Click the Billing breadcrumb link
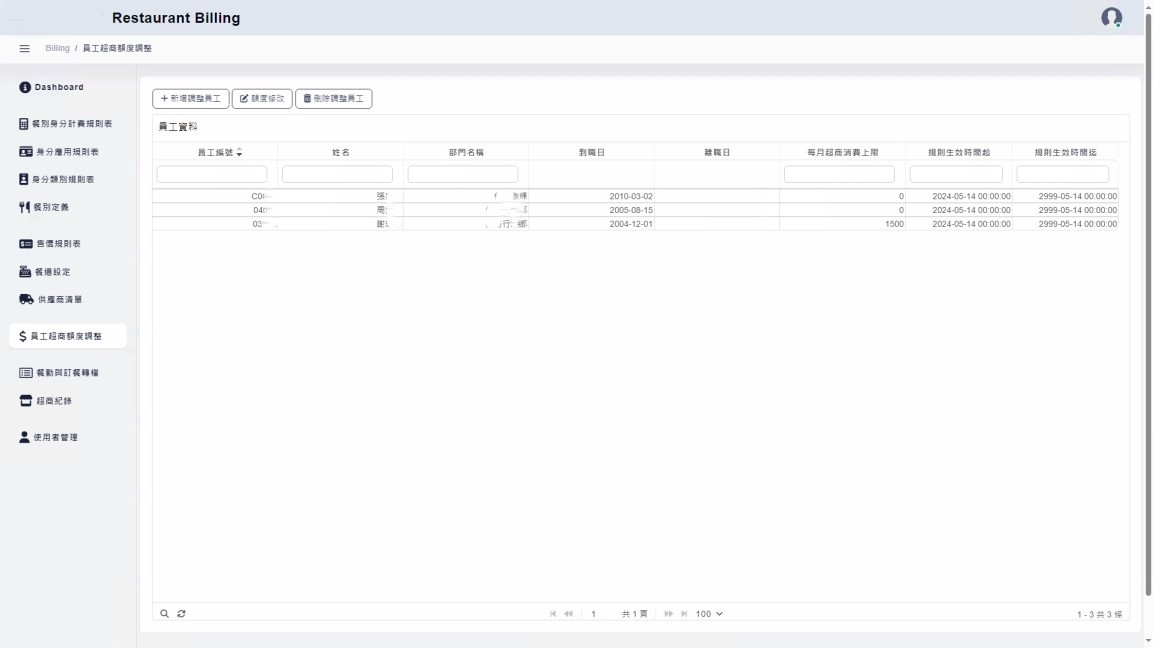 pyautogui.click(x=57, y=49)
